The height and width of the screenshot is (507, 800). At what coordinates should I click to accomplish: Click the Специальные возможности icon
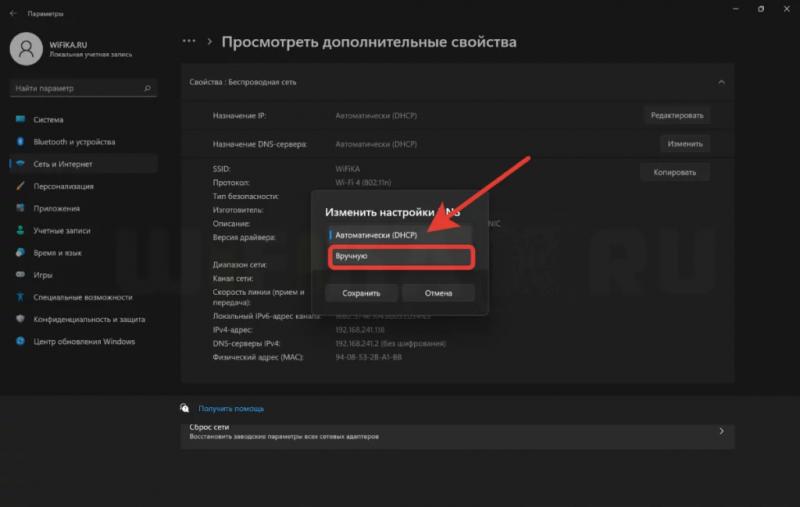(21, 297)
